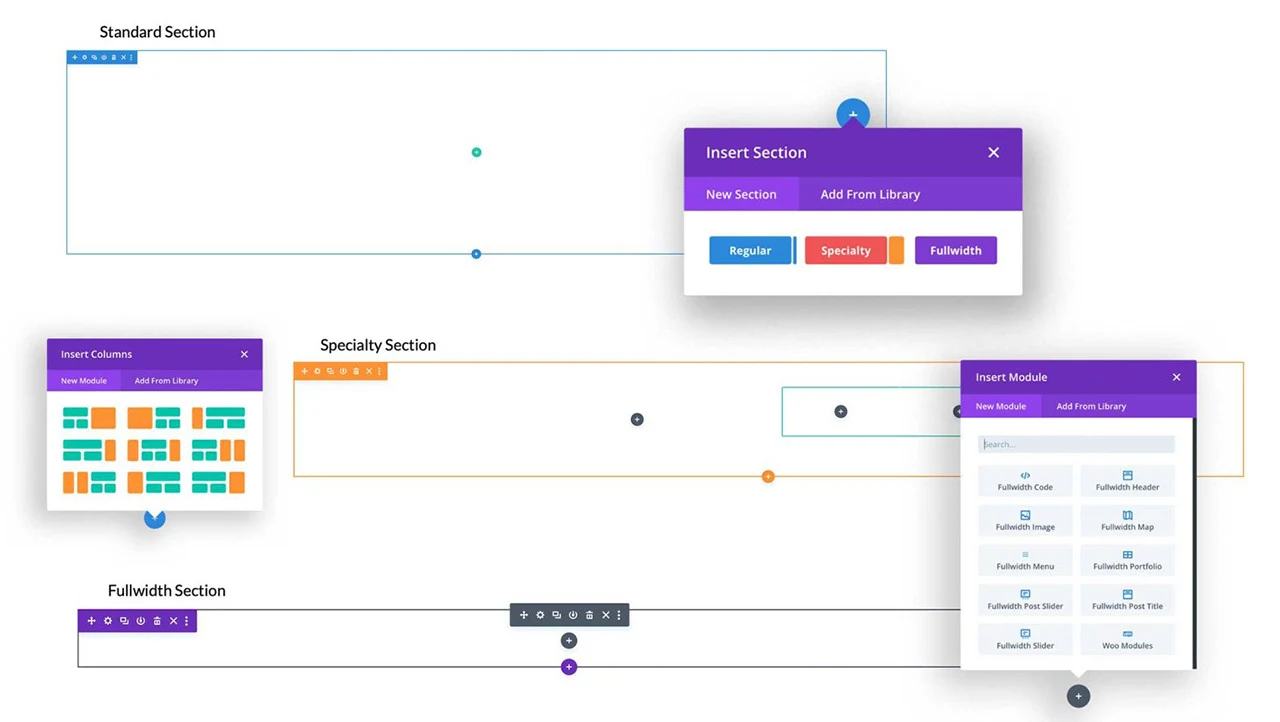
Task: Click the trash icon in the orange Specialty toolbar
Action: [x=356, y=371]
